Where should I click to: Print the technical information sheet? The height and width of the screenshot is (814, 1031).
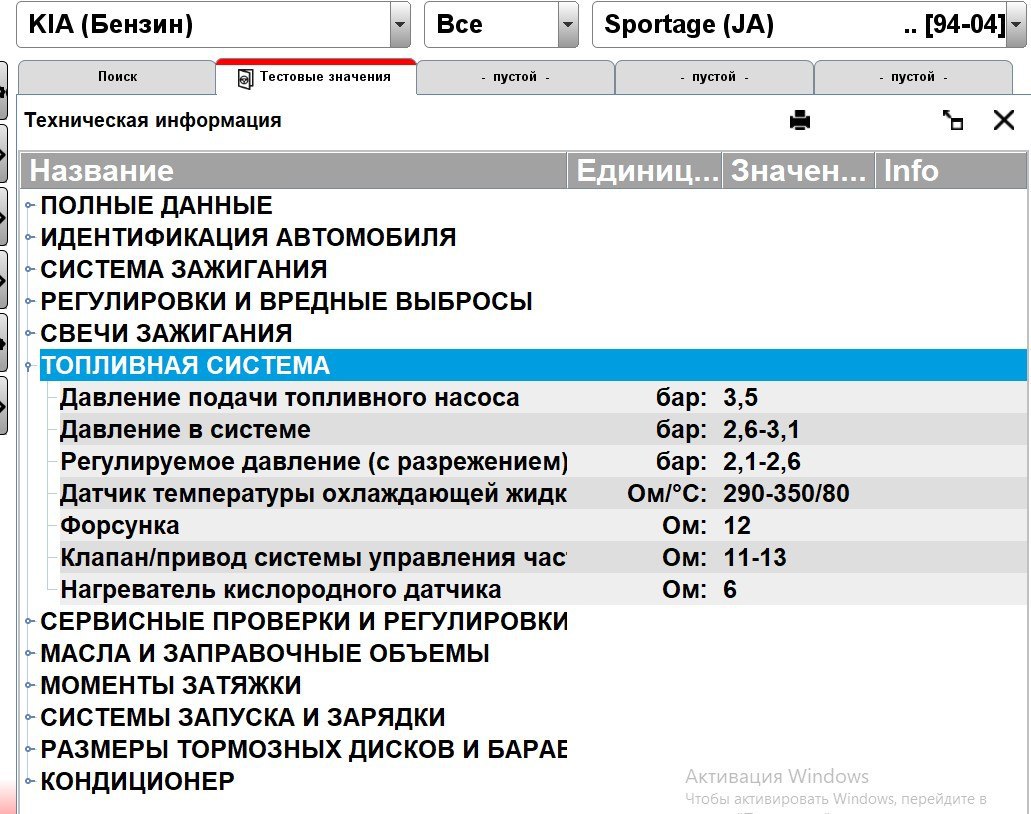point(800,120)
